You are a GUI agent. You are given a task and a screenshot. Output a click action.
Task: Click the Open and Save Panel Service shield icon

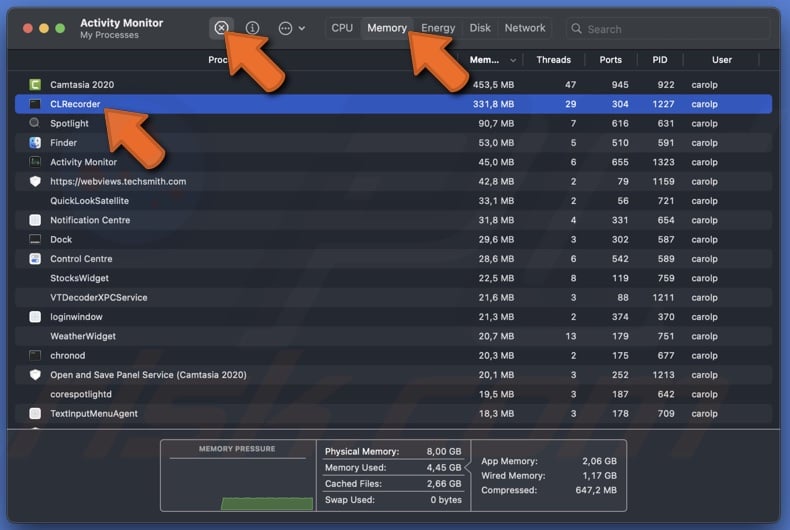(35, 375)
